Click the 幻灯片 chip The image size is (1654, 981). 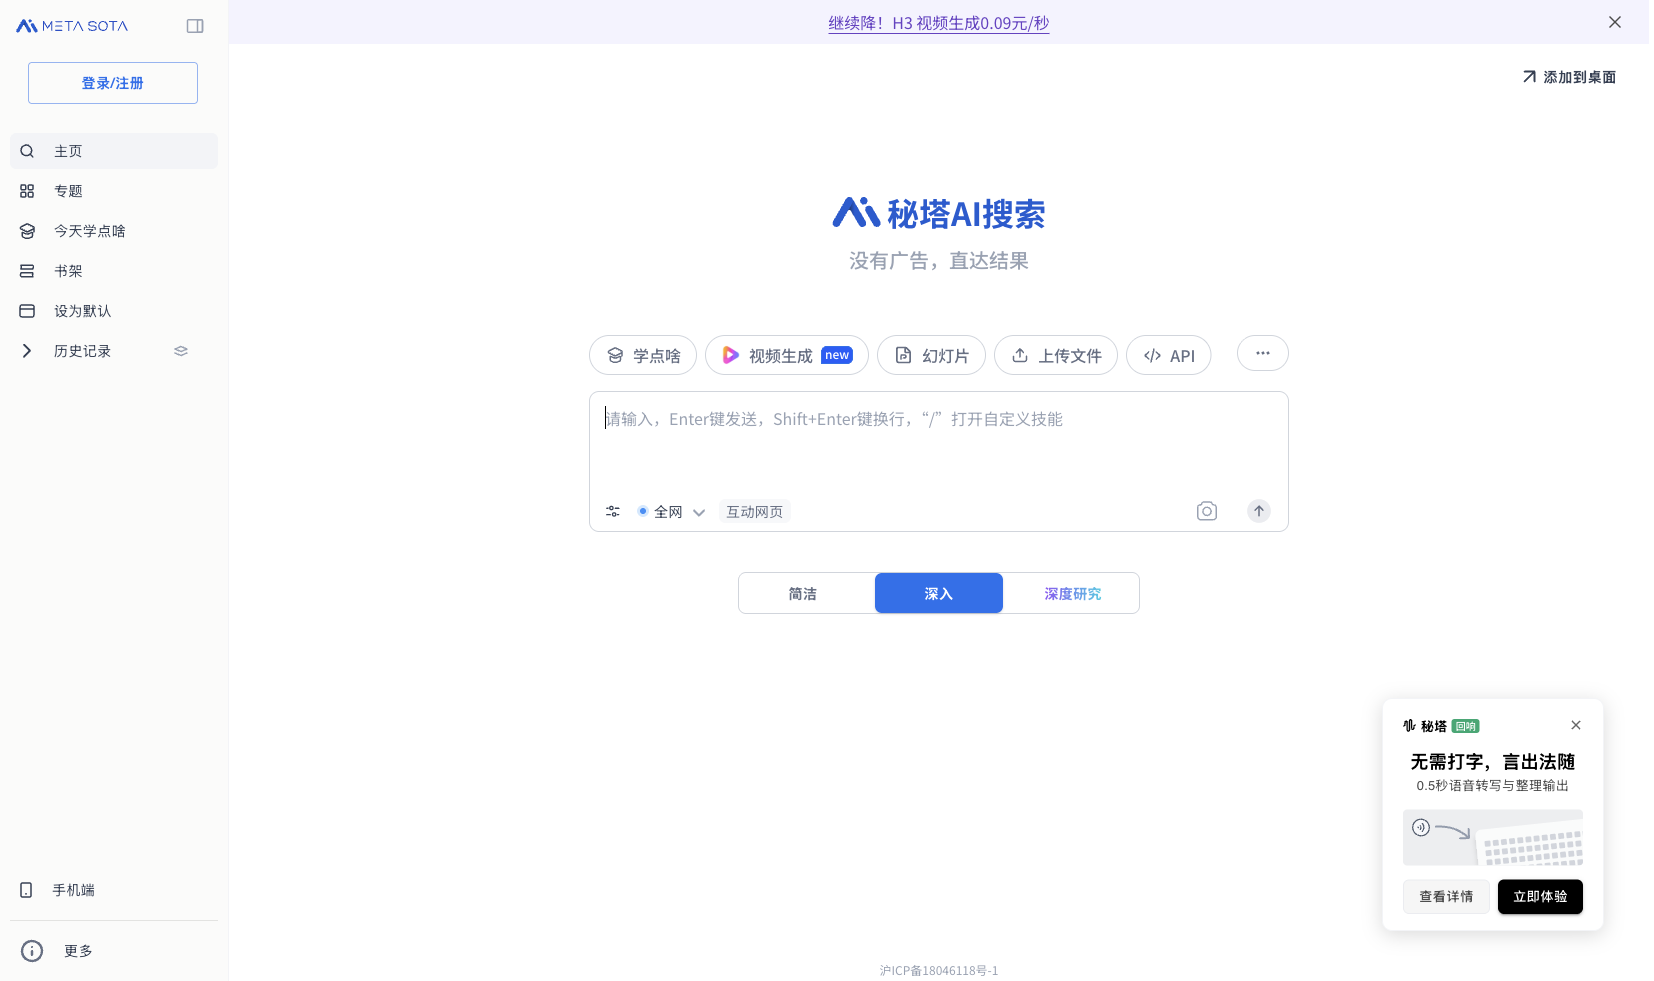click(931, 355)
